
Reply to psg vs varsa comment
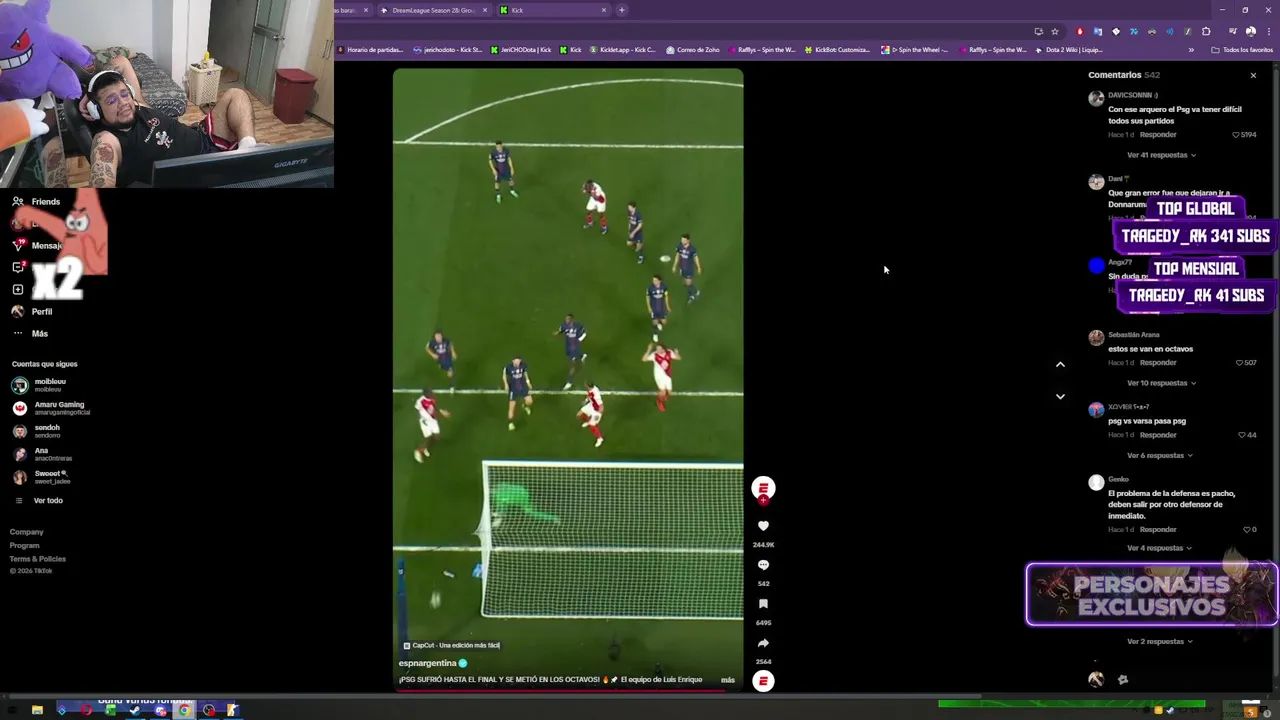tap(1158, 435)
